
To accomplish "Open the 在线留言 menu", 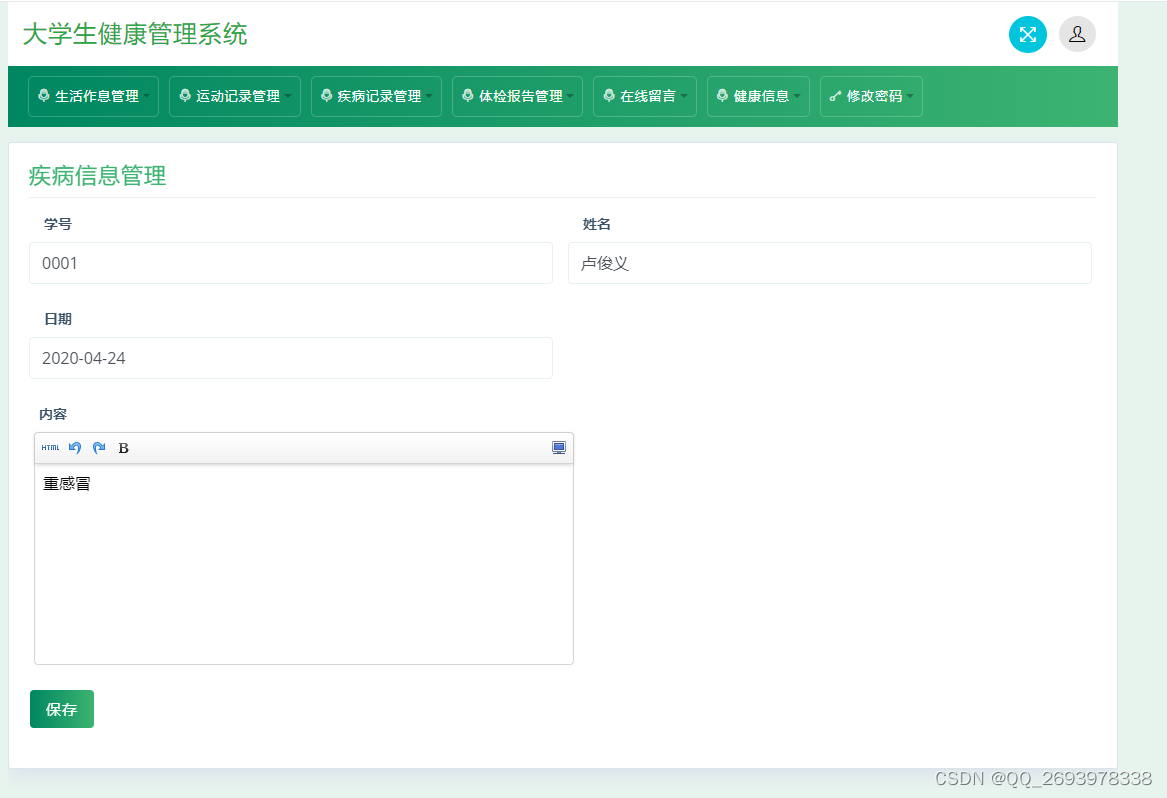I will [x=644, y=96].
